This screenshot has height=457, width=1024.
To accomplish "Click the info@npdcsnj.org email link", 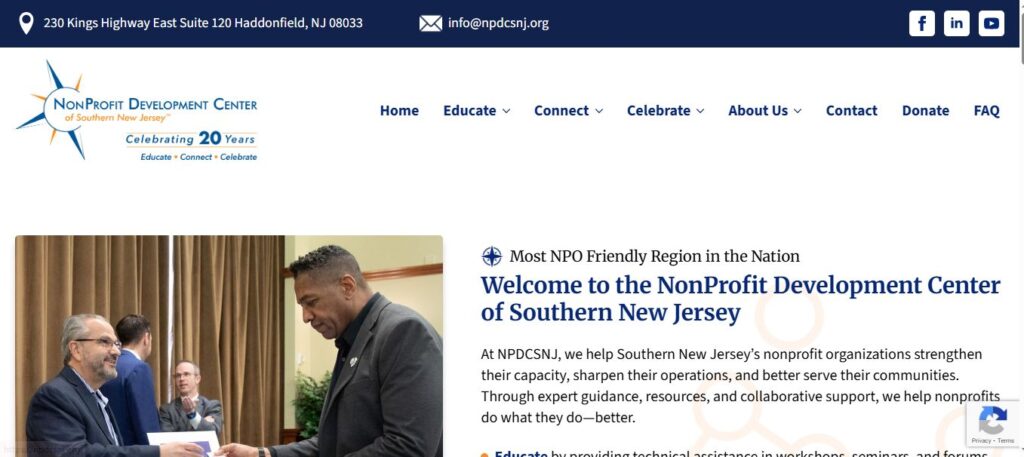I will click(498, 24).
